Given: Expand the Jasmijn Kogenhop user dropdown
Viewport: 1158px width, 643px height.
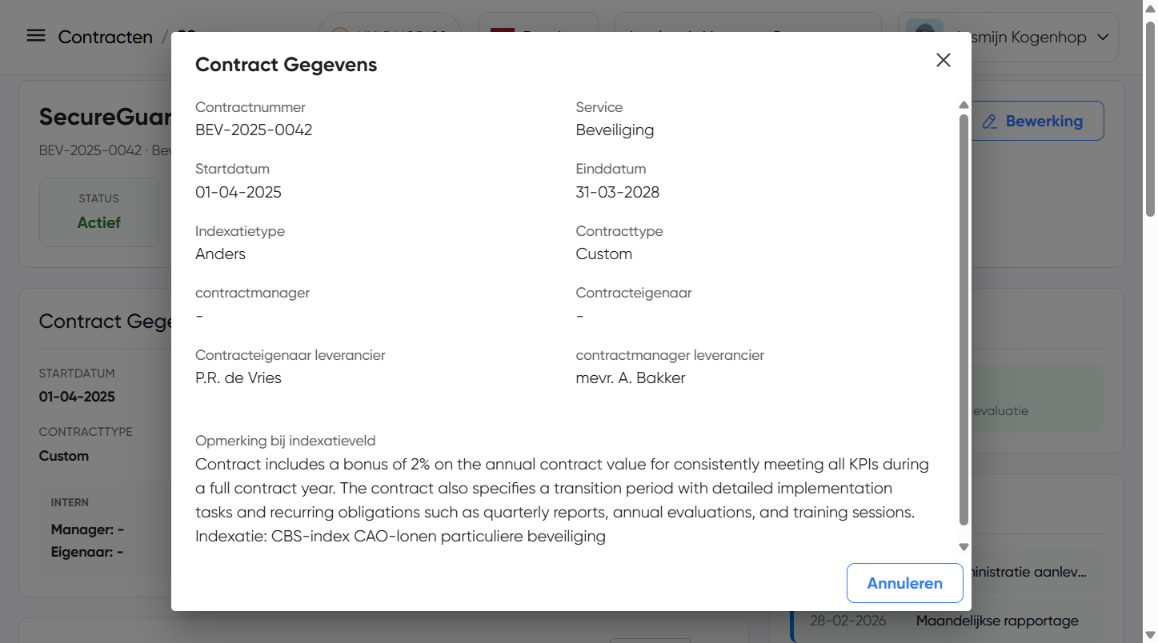Looking at the screenshot, I should tap(1103, 37).
